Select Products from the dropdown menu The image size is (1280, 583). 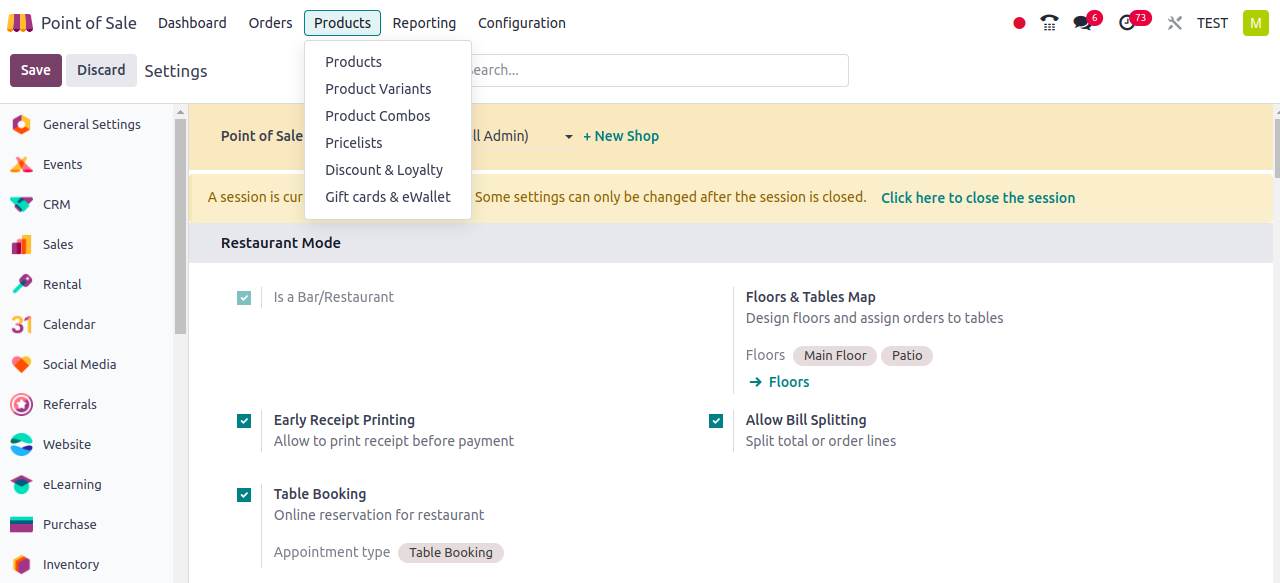(388, 62)
